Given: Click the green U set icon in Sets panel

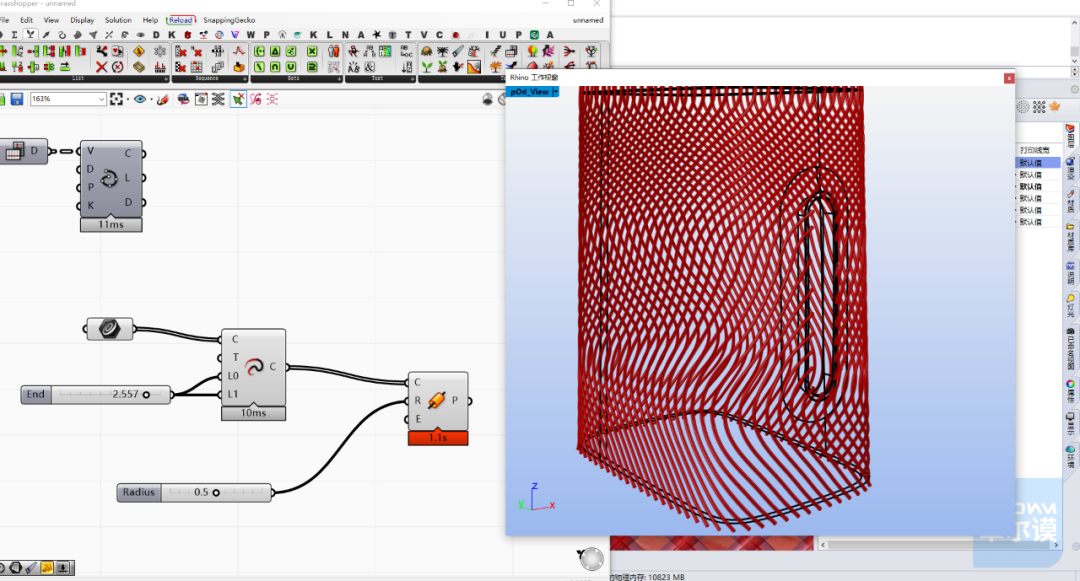Looking at the screenshot, I should (291, 67).
